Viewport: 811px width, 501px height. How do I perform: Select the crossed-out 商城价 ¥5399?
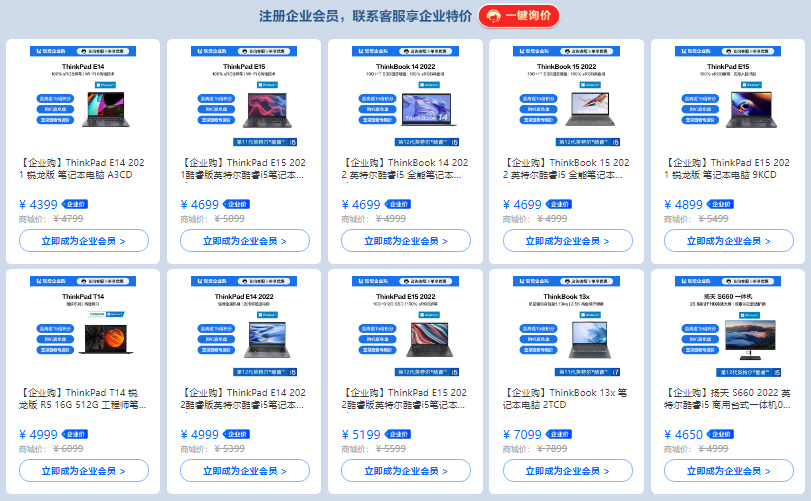[230, 449]
